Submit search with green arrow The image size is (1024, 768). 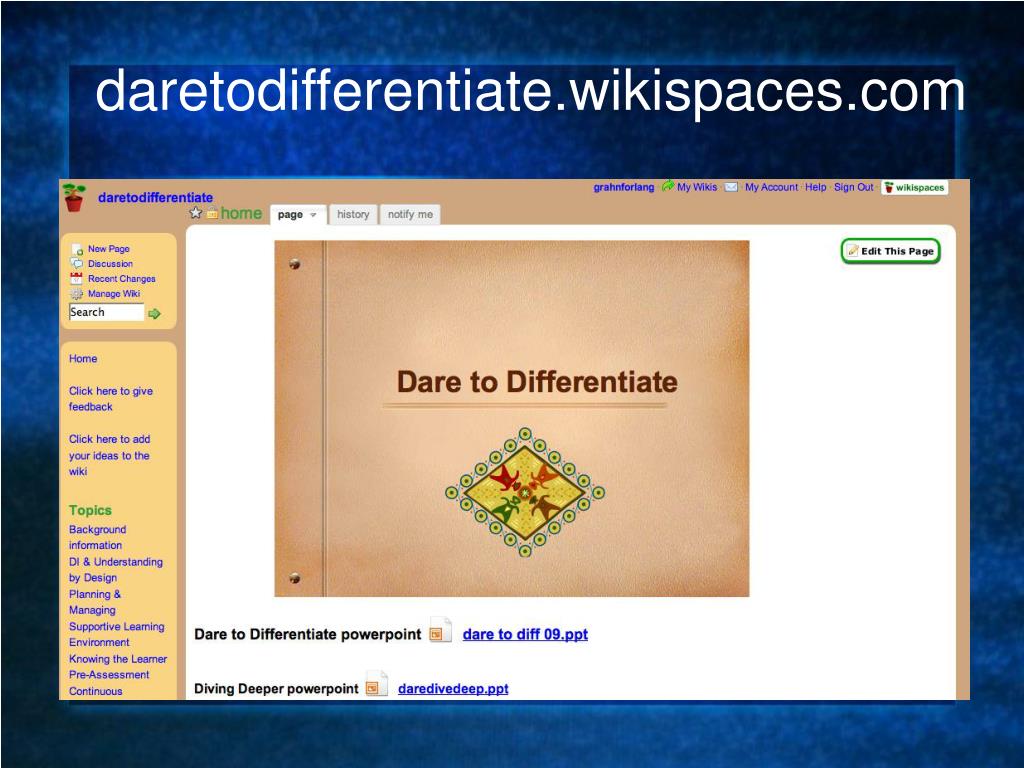(x=155, y=313)
